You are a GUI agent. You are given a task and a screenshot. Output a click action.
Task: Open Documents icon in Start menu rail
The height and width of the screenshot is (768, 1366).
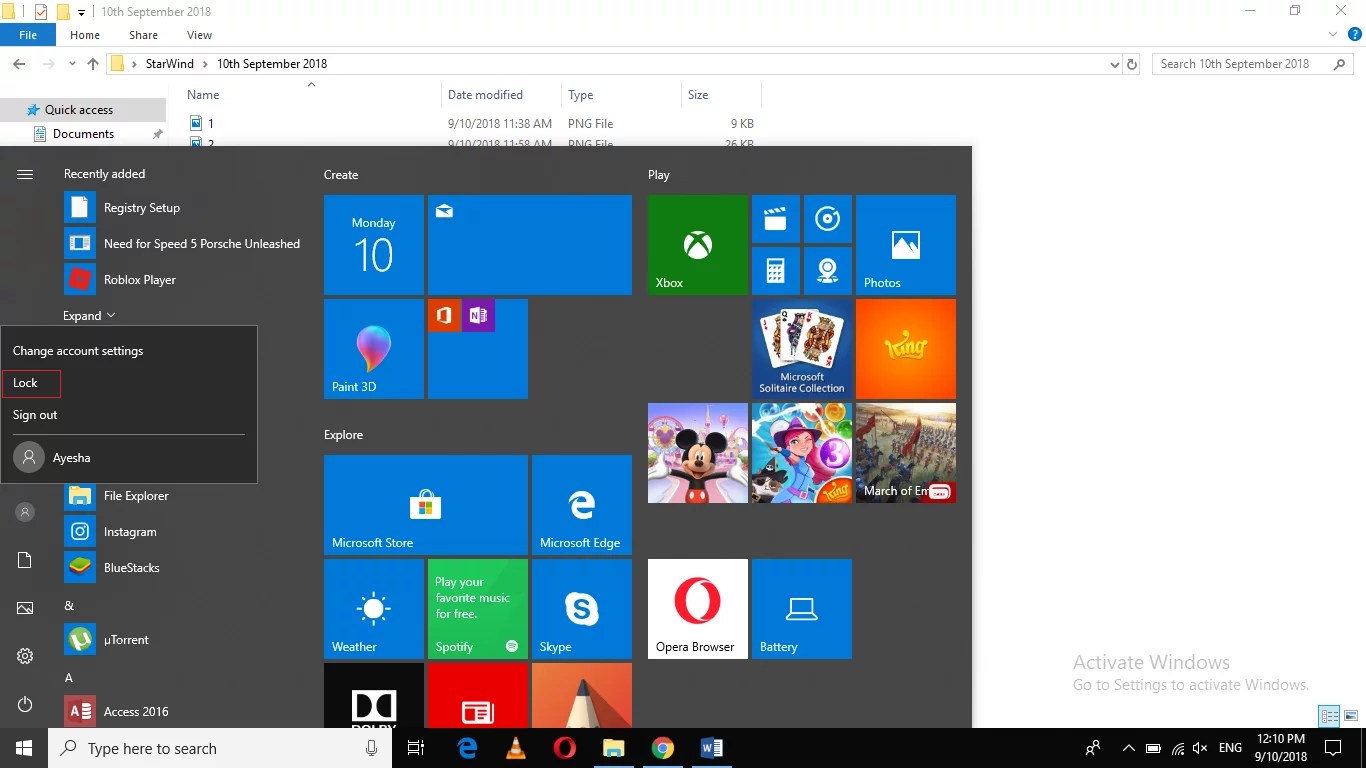click(x=25, y=560)
